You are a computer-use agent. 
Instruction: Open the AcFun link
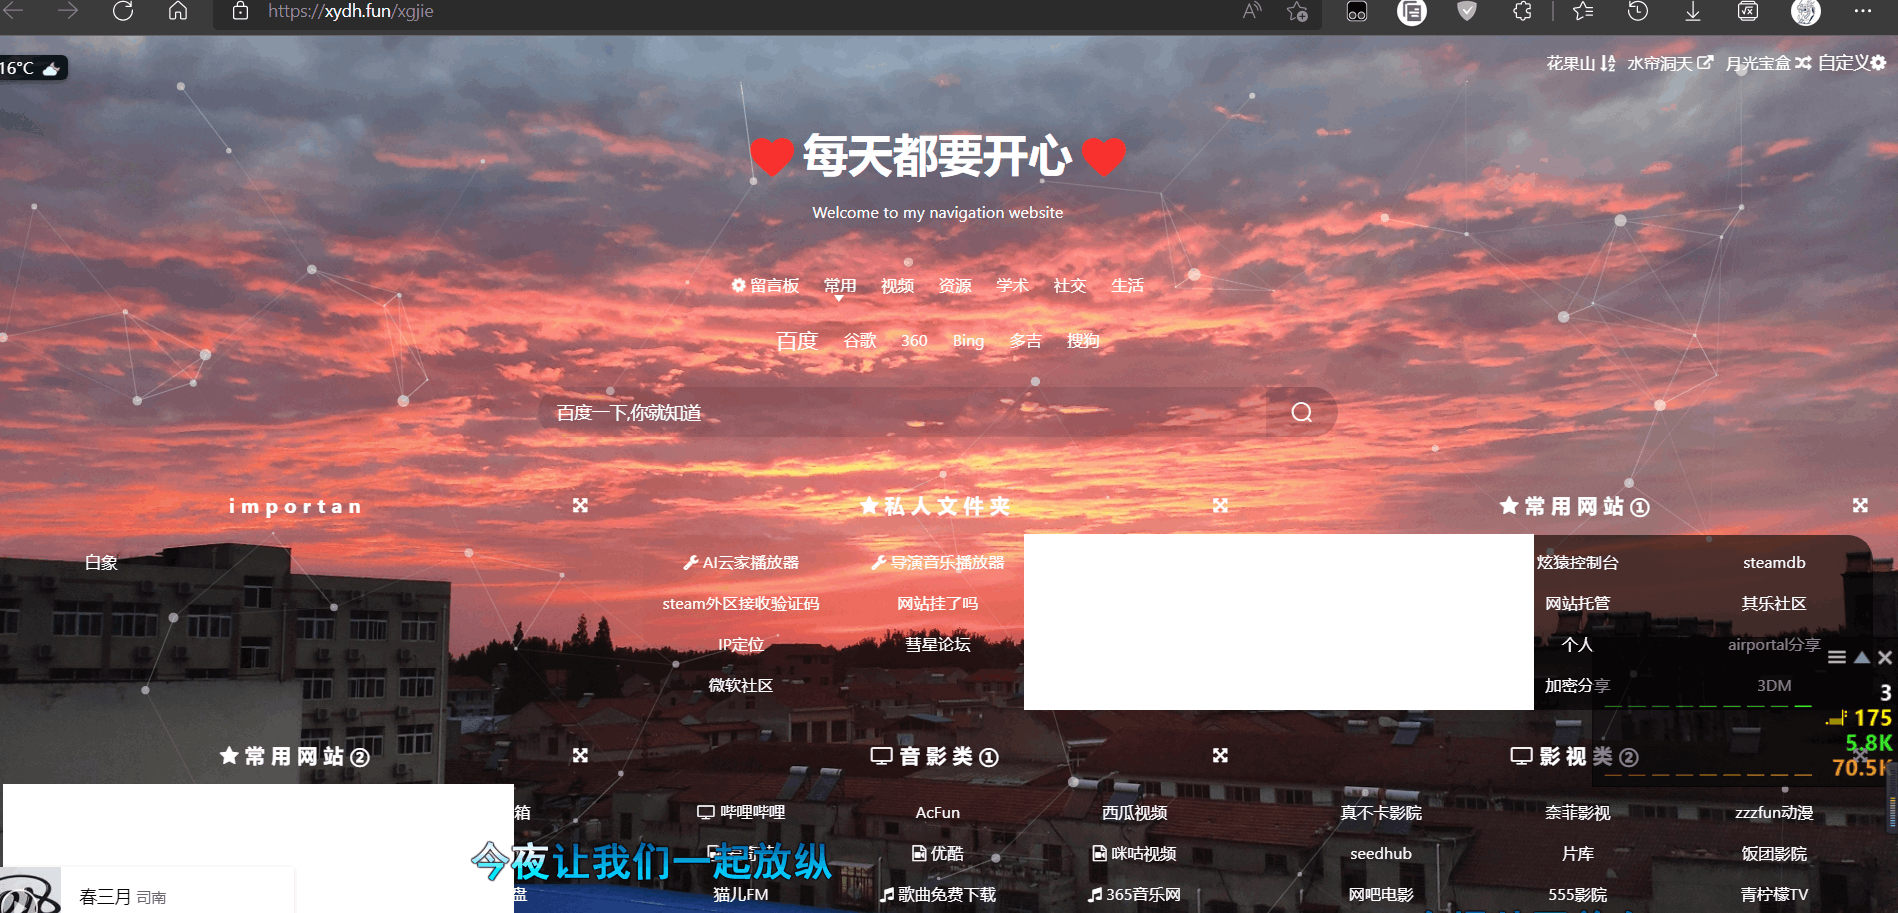(938, 813)
